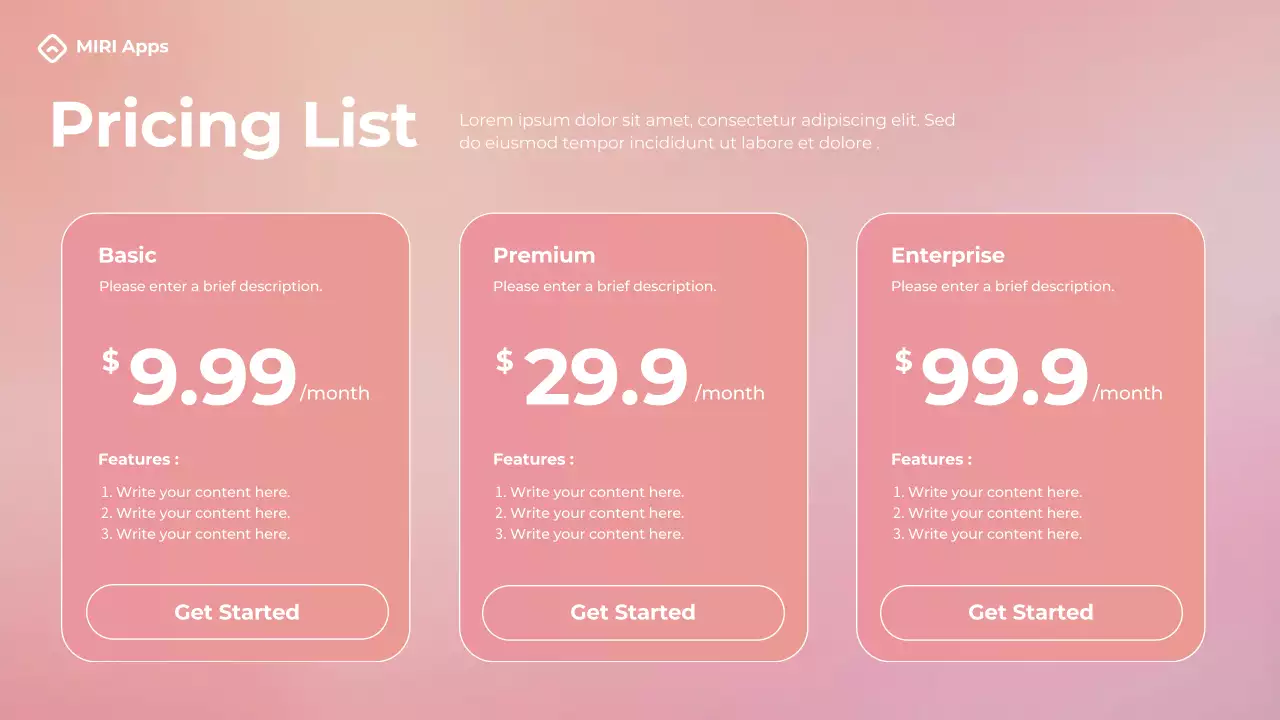The image size is (1280, 720).
Task: Click the MIRI Apps brand name
Action: click(x=122, y=47)
